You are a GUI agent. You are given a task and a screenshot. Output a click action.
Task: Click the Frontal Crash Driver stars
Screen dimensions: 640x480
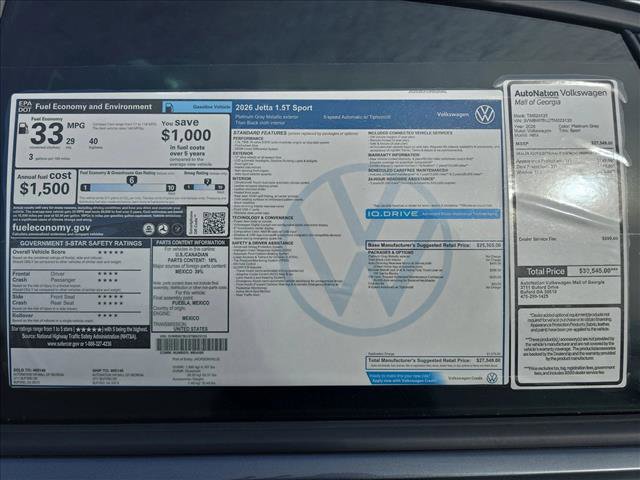(108, 274)
